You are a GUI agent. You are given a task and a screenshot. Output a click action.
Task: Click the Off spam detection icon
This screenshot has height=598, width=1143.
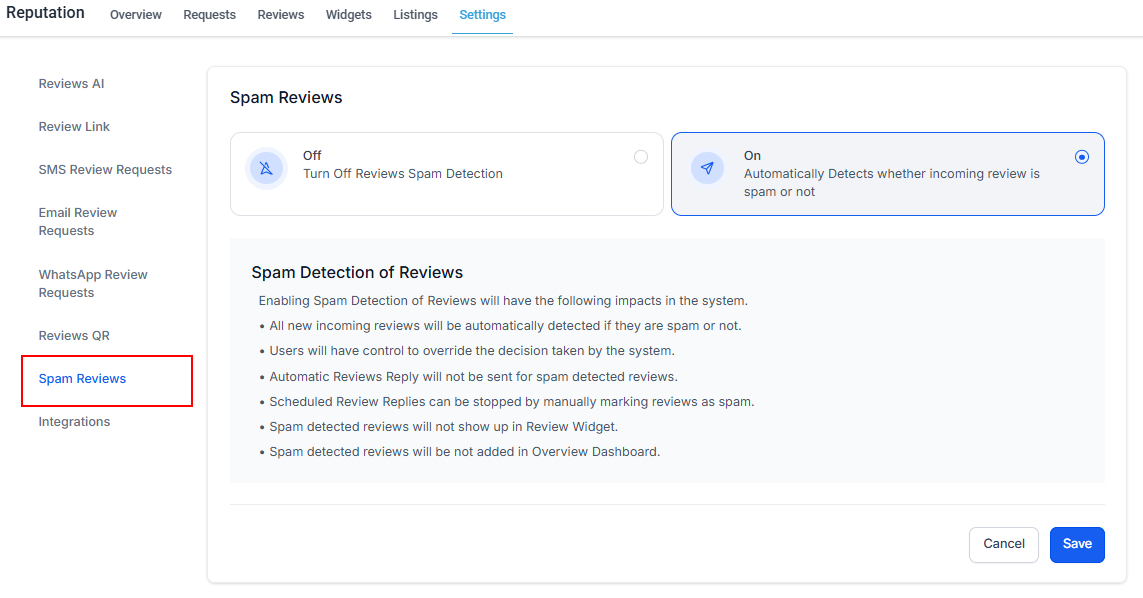tap(266, 168)
